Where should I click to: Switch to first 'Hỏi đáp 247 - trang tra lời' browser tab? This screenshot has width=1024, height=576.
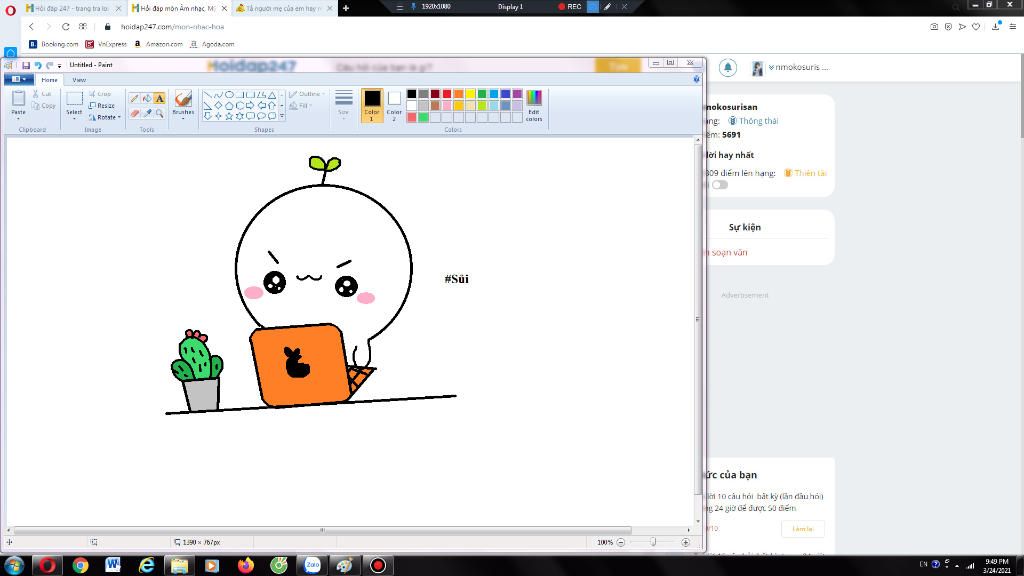[x=73, y=8]
